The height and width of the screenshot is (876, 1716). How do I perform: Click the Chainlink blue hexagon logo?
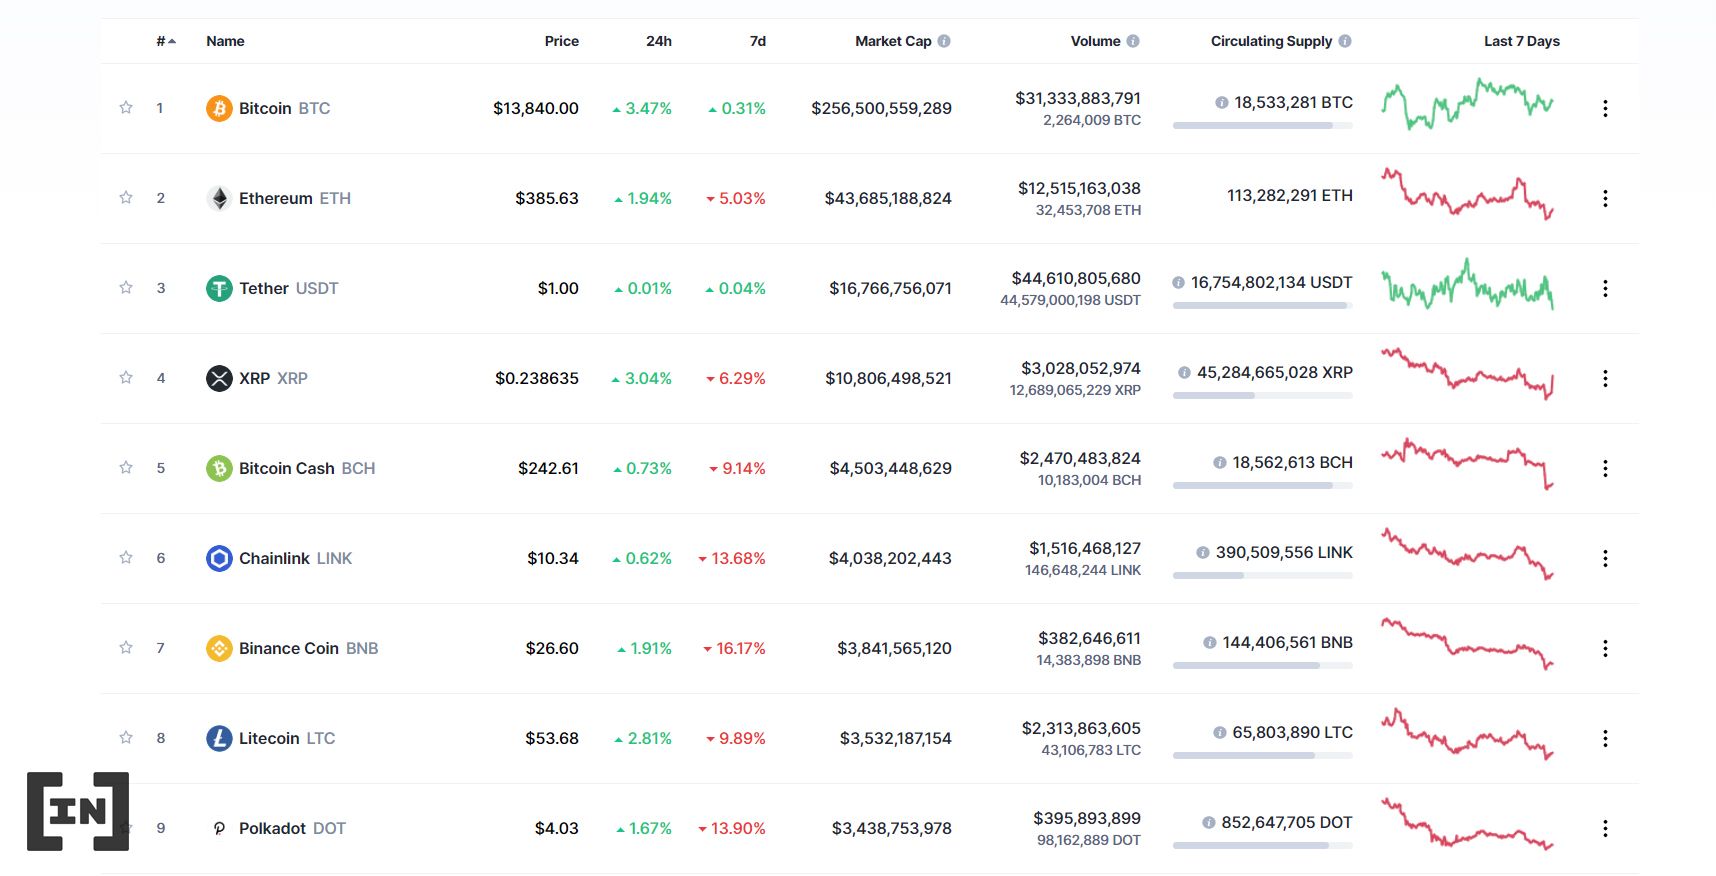(x=219, y=558)
